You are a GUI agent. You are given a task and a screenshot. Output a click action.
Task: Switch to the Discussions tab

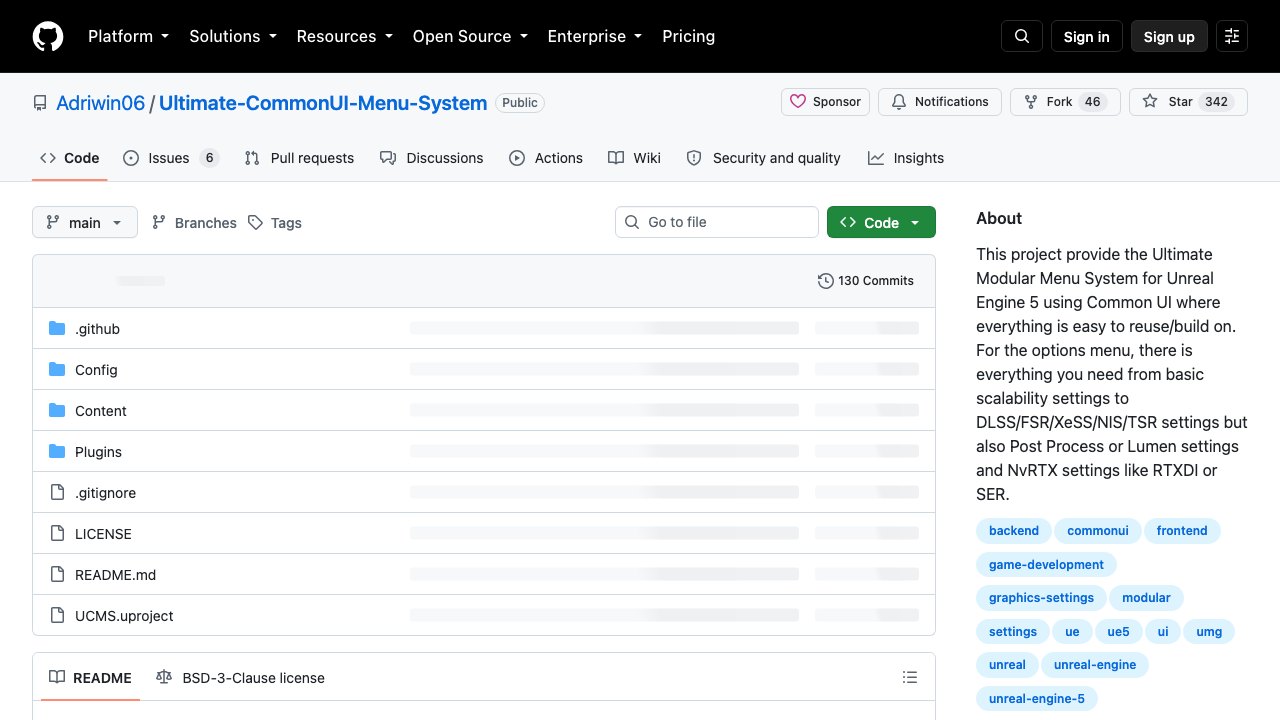432,158
